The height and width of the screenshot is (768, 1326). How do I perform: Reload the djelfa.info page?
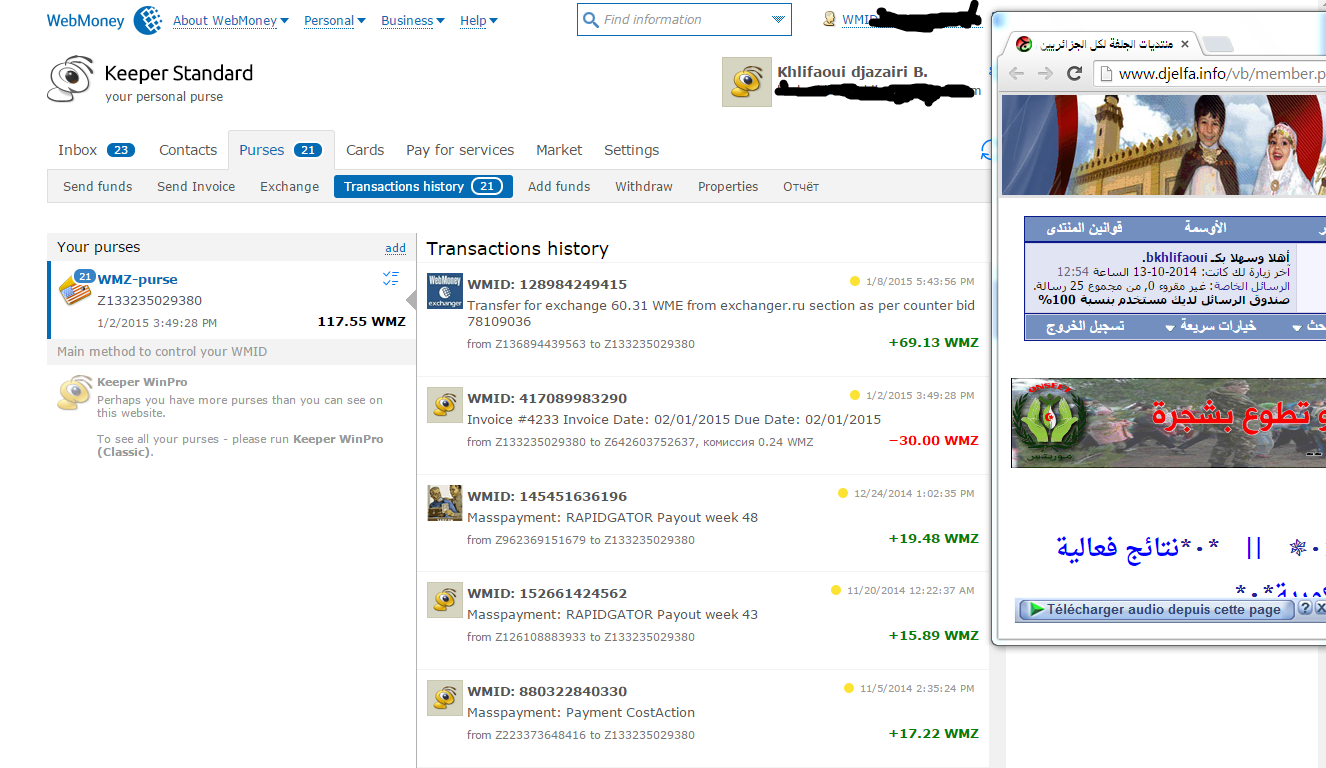click(1075, 73)
